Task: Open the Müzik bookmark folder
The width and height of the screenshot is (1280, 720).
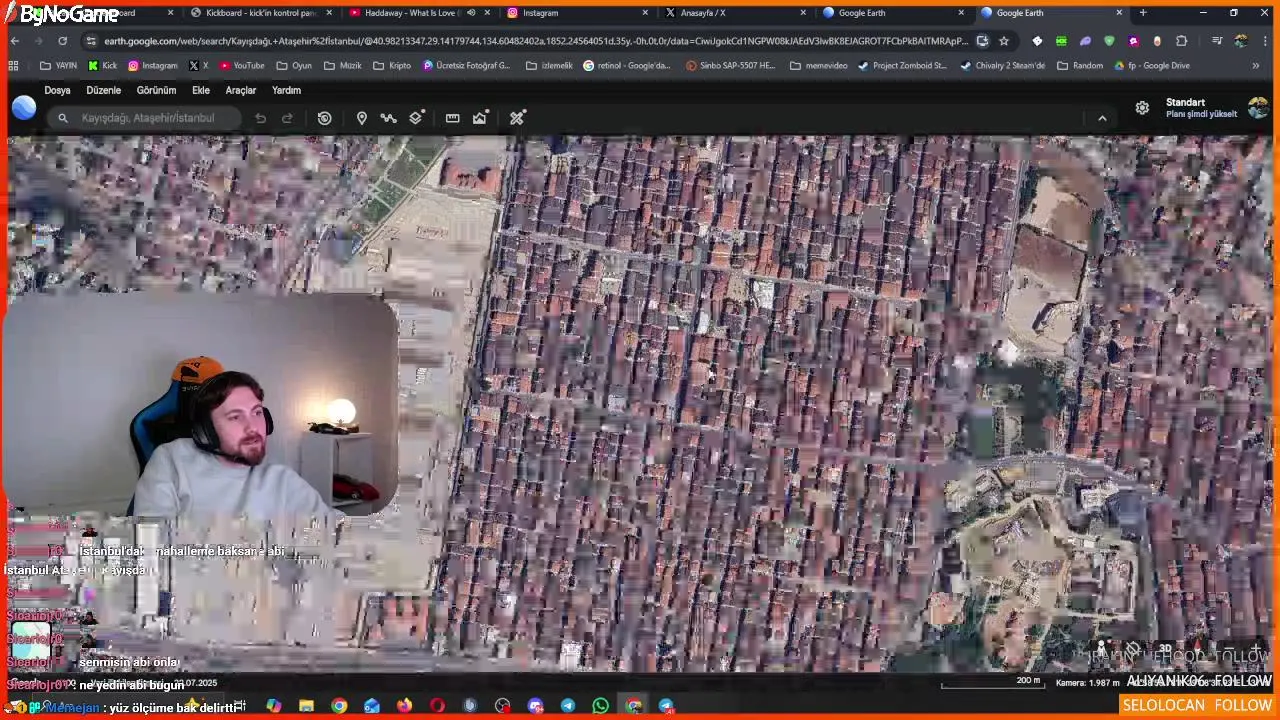Action: pos(343,66)
